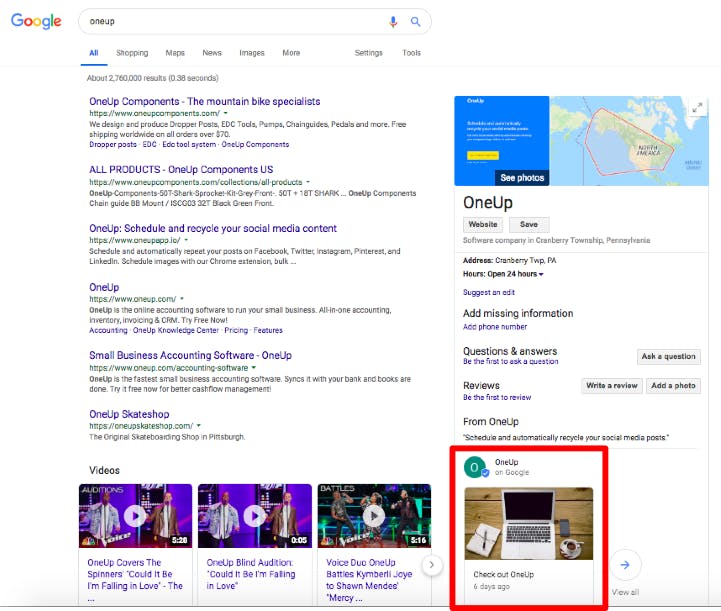Click the Ask a question button
Screen dimensions: 721x611
pos(669,356)
